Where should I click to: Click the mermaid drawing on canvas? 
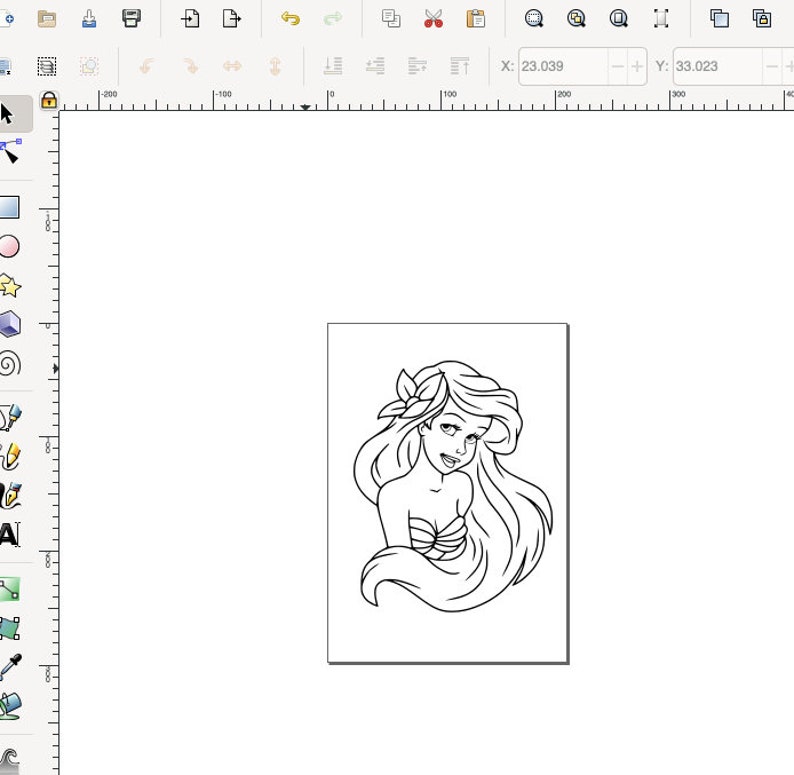453,486
